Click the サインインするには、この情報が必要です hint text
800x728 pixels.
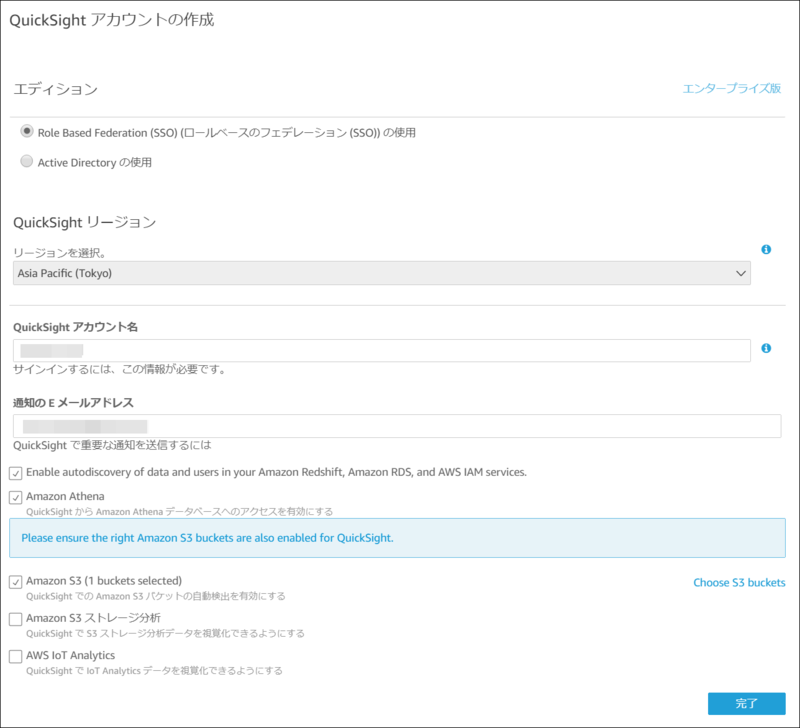click(x=120, y=369)
